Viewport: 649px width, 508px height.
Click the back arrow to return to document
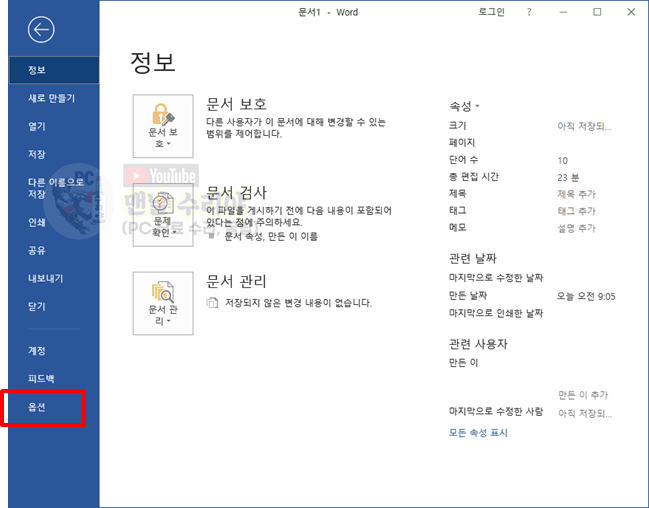[x=41, y=30]
